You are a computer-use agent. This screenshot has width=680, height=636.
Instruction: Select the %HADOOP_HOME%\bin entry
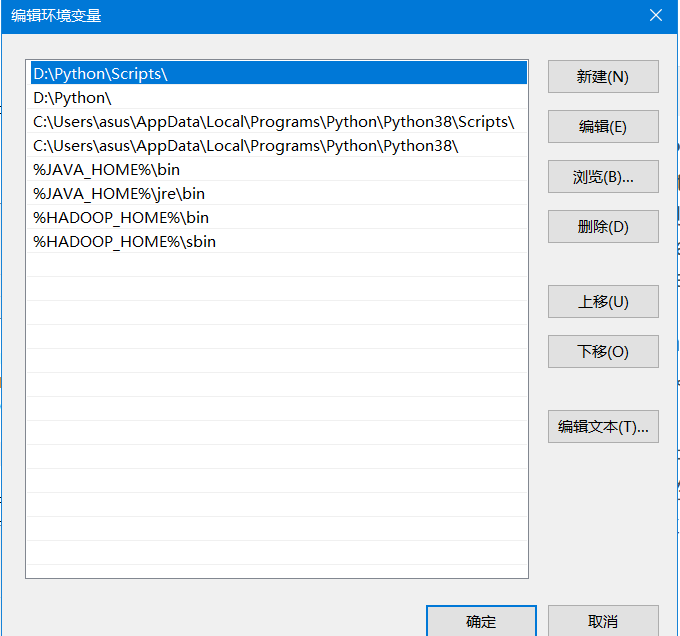click(279, 218)
